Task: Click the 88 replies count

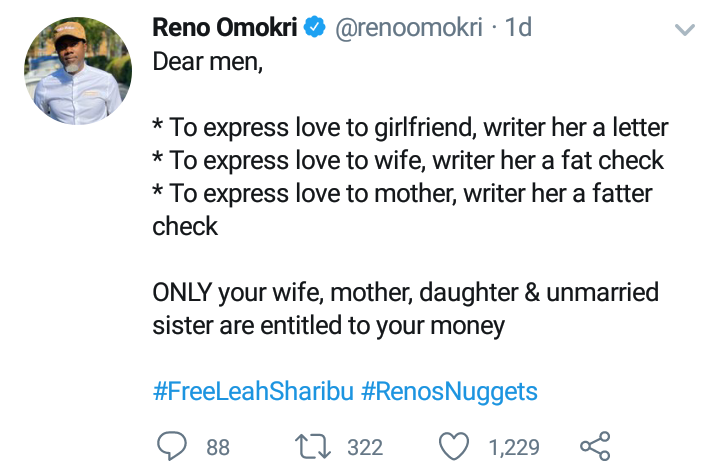Action: coord(218,447)
